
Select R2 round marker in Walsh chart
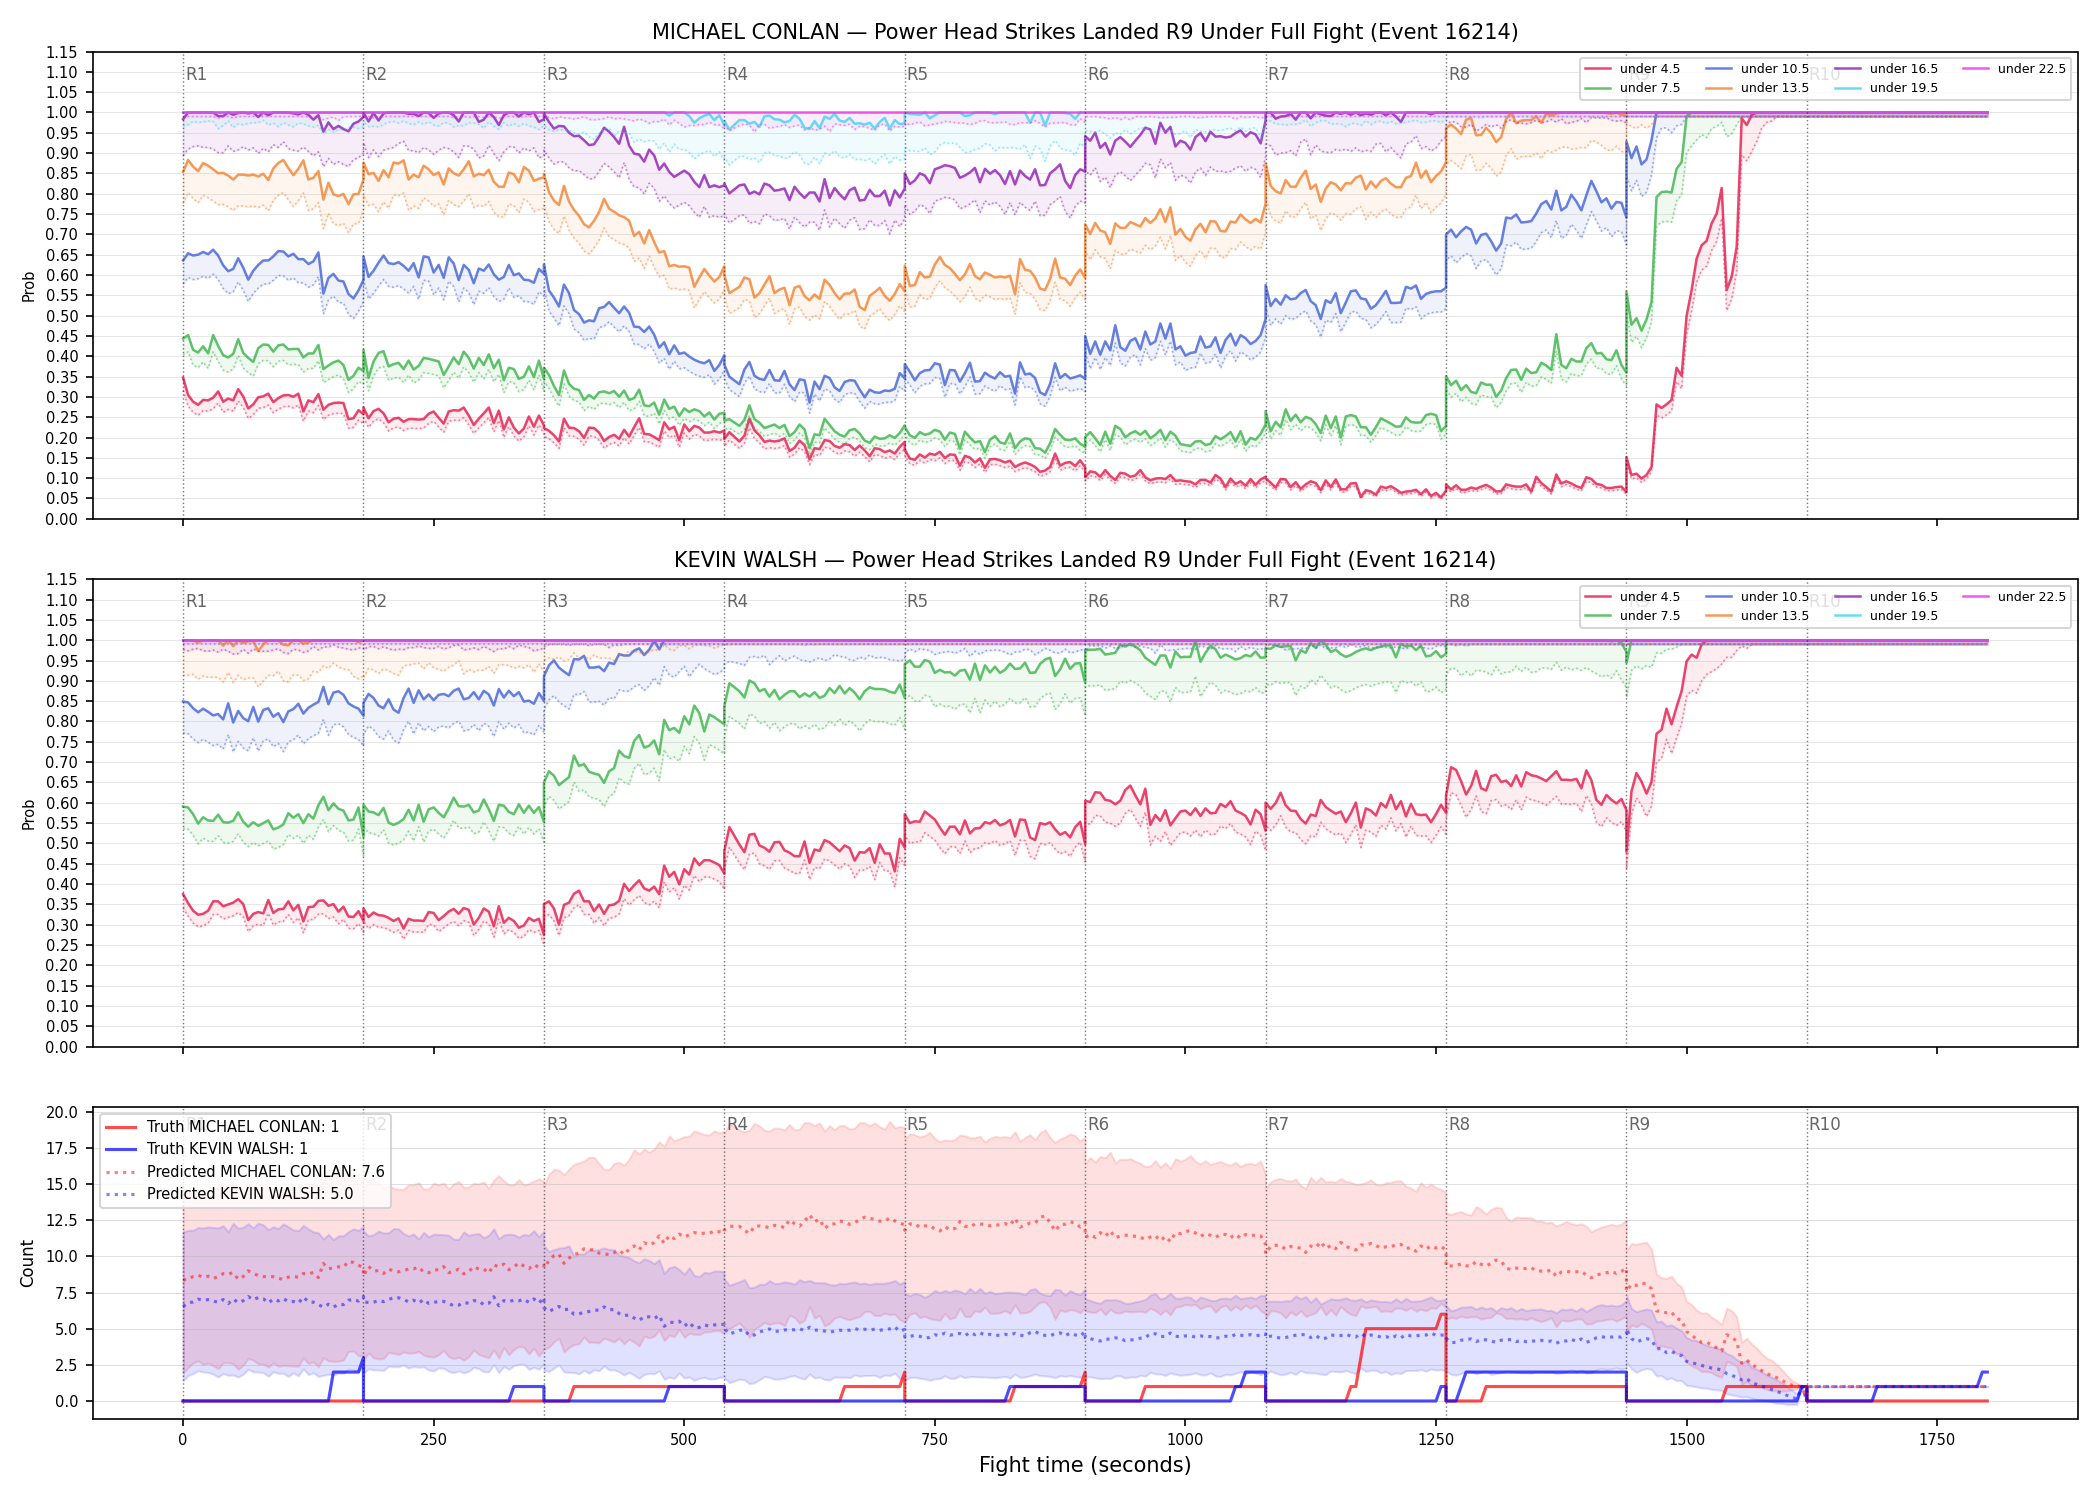click(x=376, y=601)
